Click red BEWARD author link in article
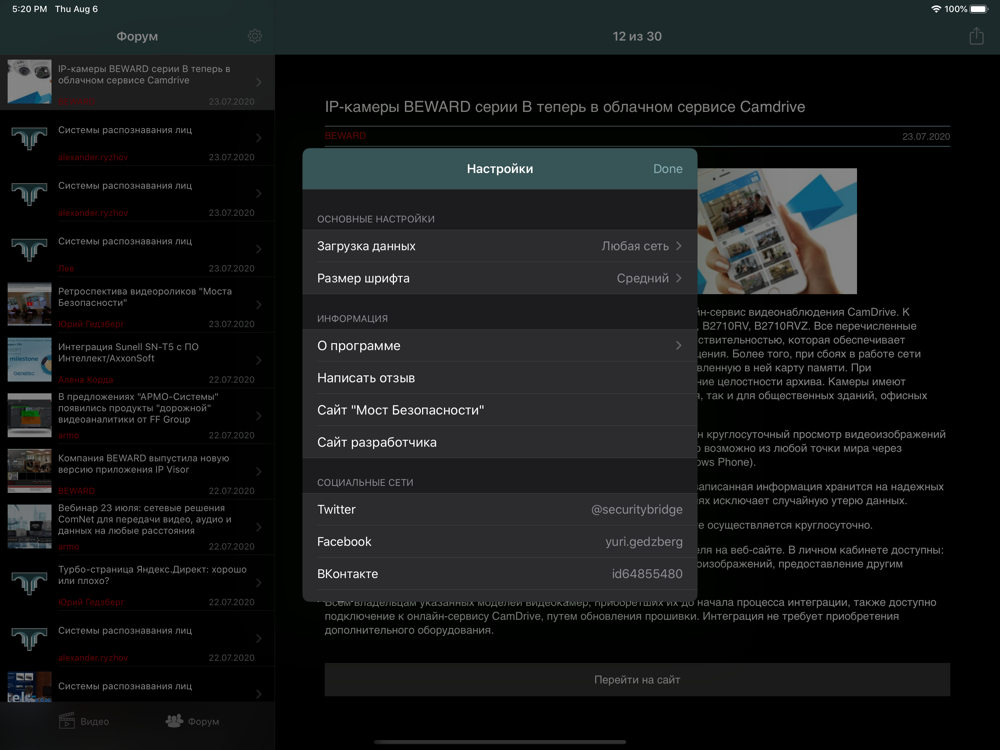The image size is (1000, 750). coord(345,136)
